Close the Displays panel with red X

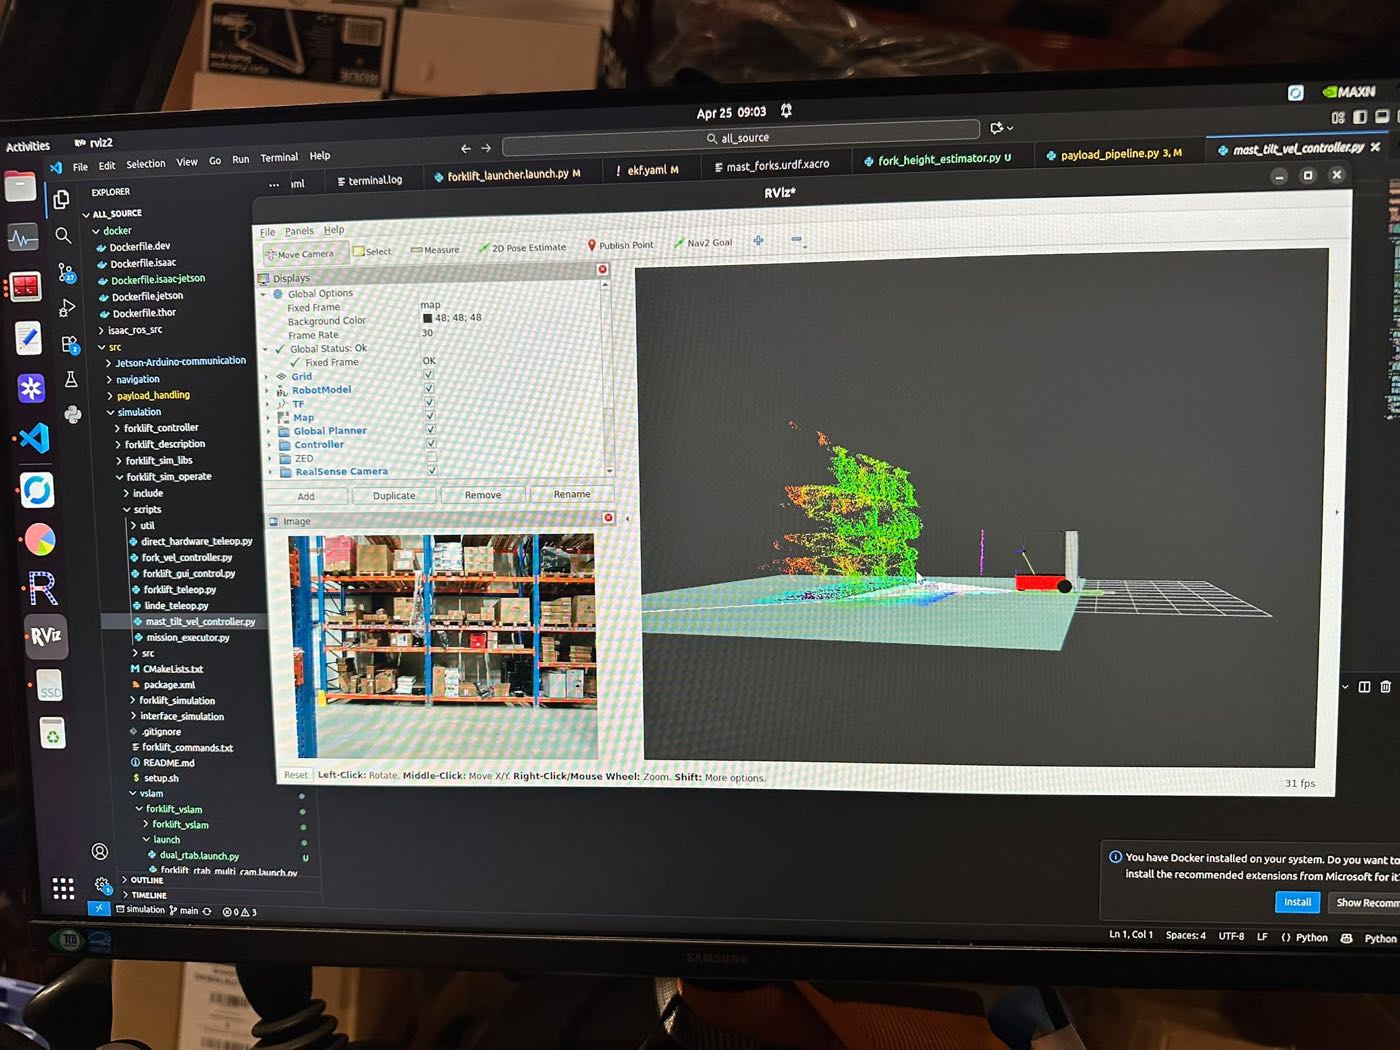pos(602,270)
